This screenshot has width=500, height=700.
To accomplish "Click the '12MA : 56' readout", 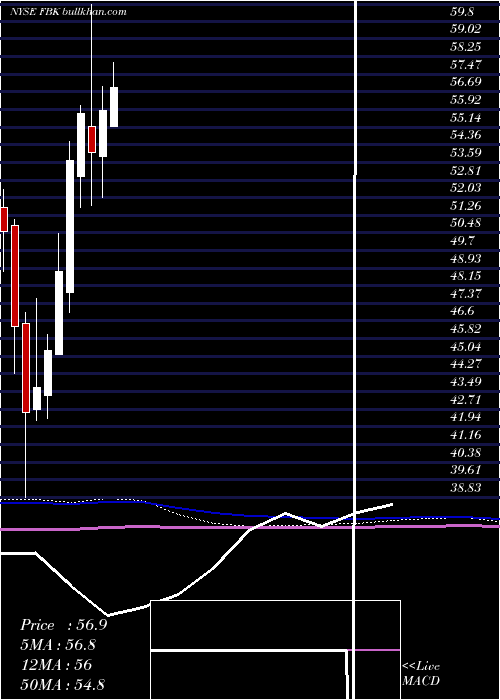I will (x=56, y=665).
